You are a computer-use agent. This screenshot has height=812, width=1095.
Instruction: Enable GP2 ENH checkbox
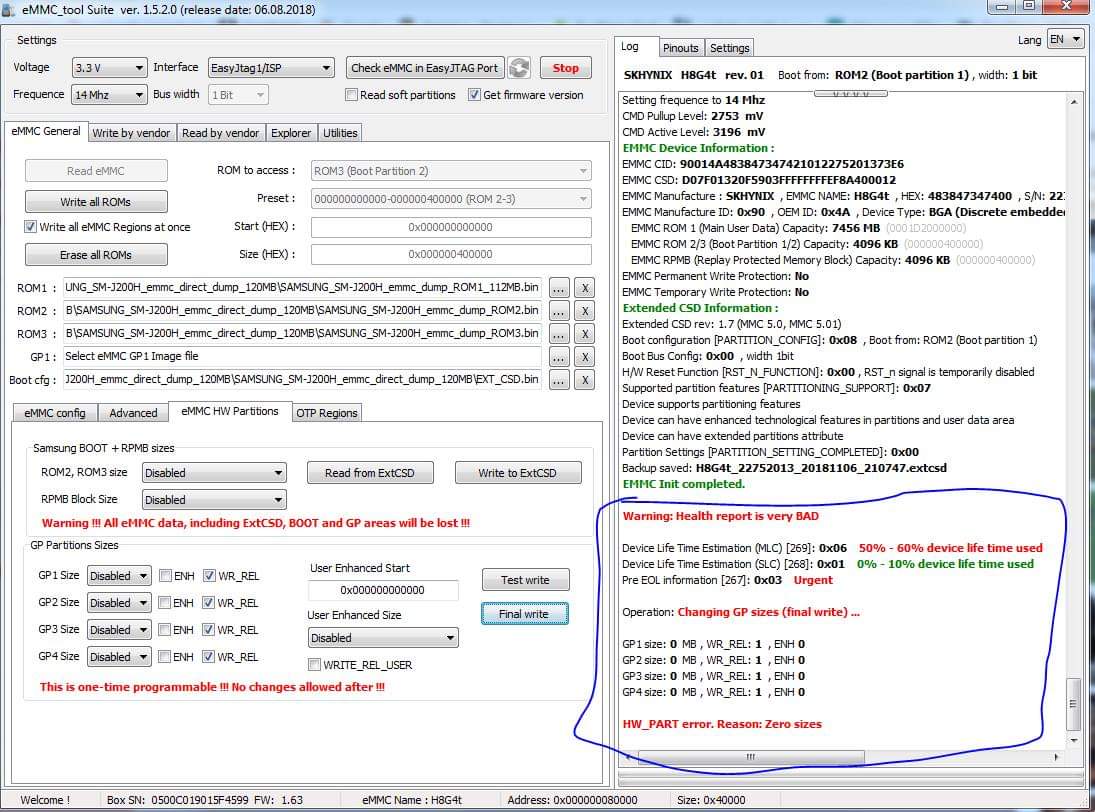[165, 603]
